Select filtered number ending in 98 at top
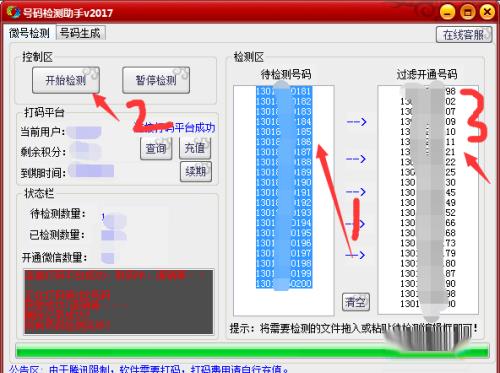Viewport: 500px width, 373px height. tap(428, 91)
